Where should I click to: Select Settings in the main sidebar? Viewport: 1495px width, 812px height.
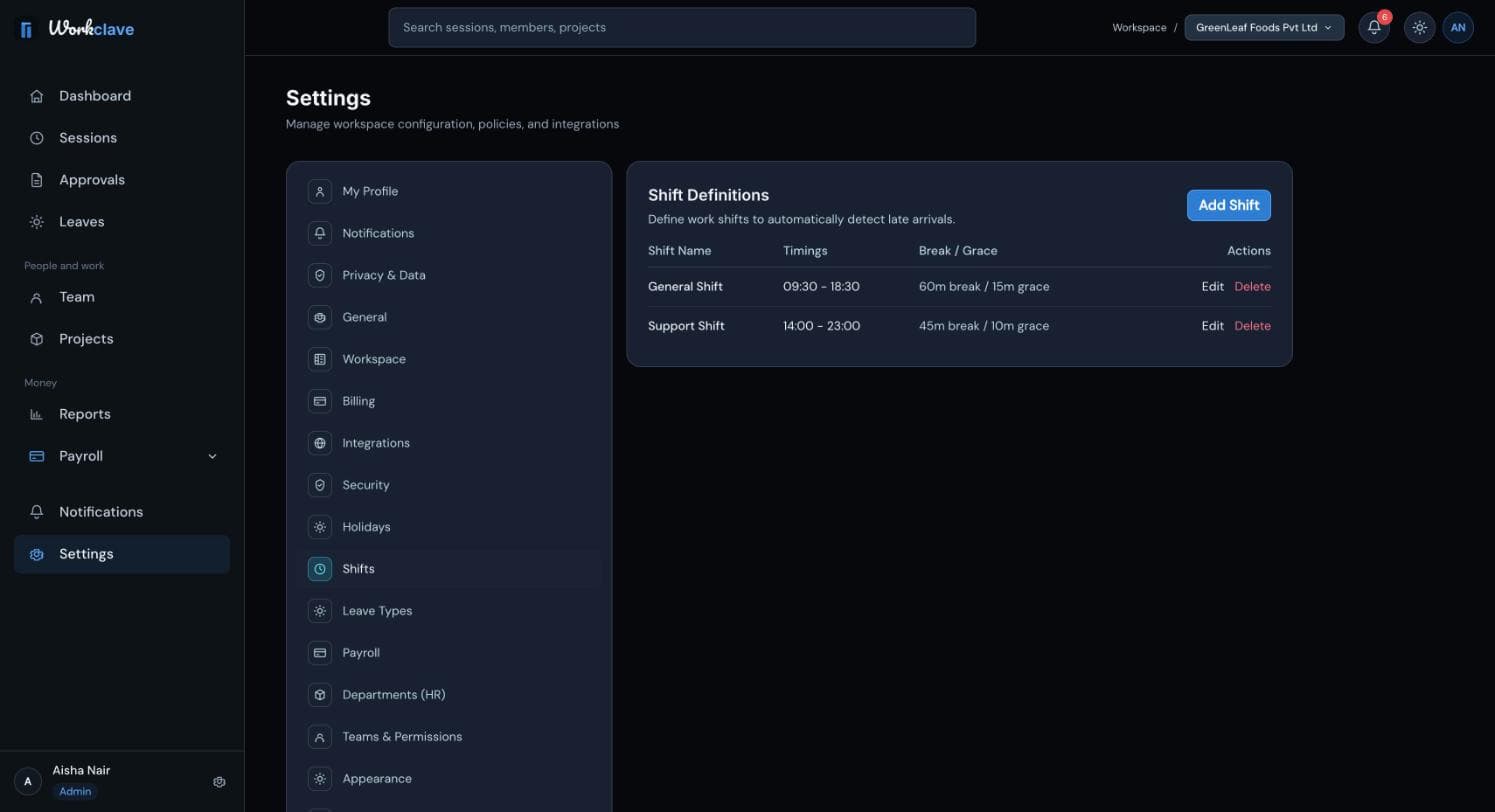click(x=122, y=554)
